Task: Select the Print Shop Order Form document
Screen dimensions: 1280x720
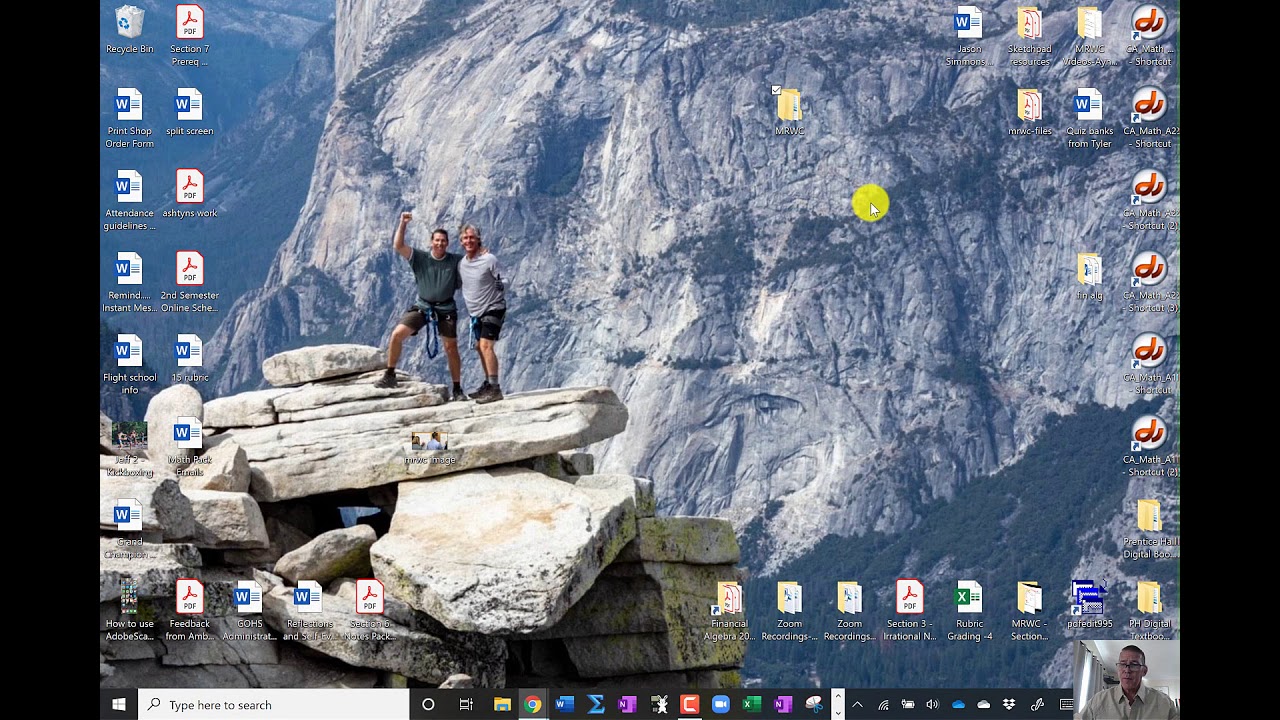Action: (x=129, y=119)
